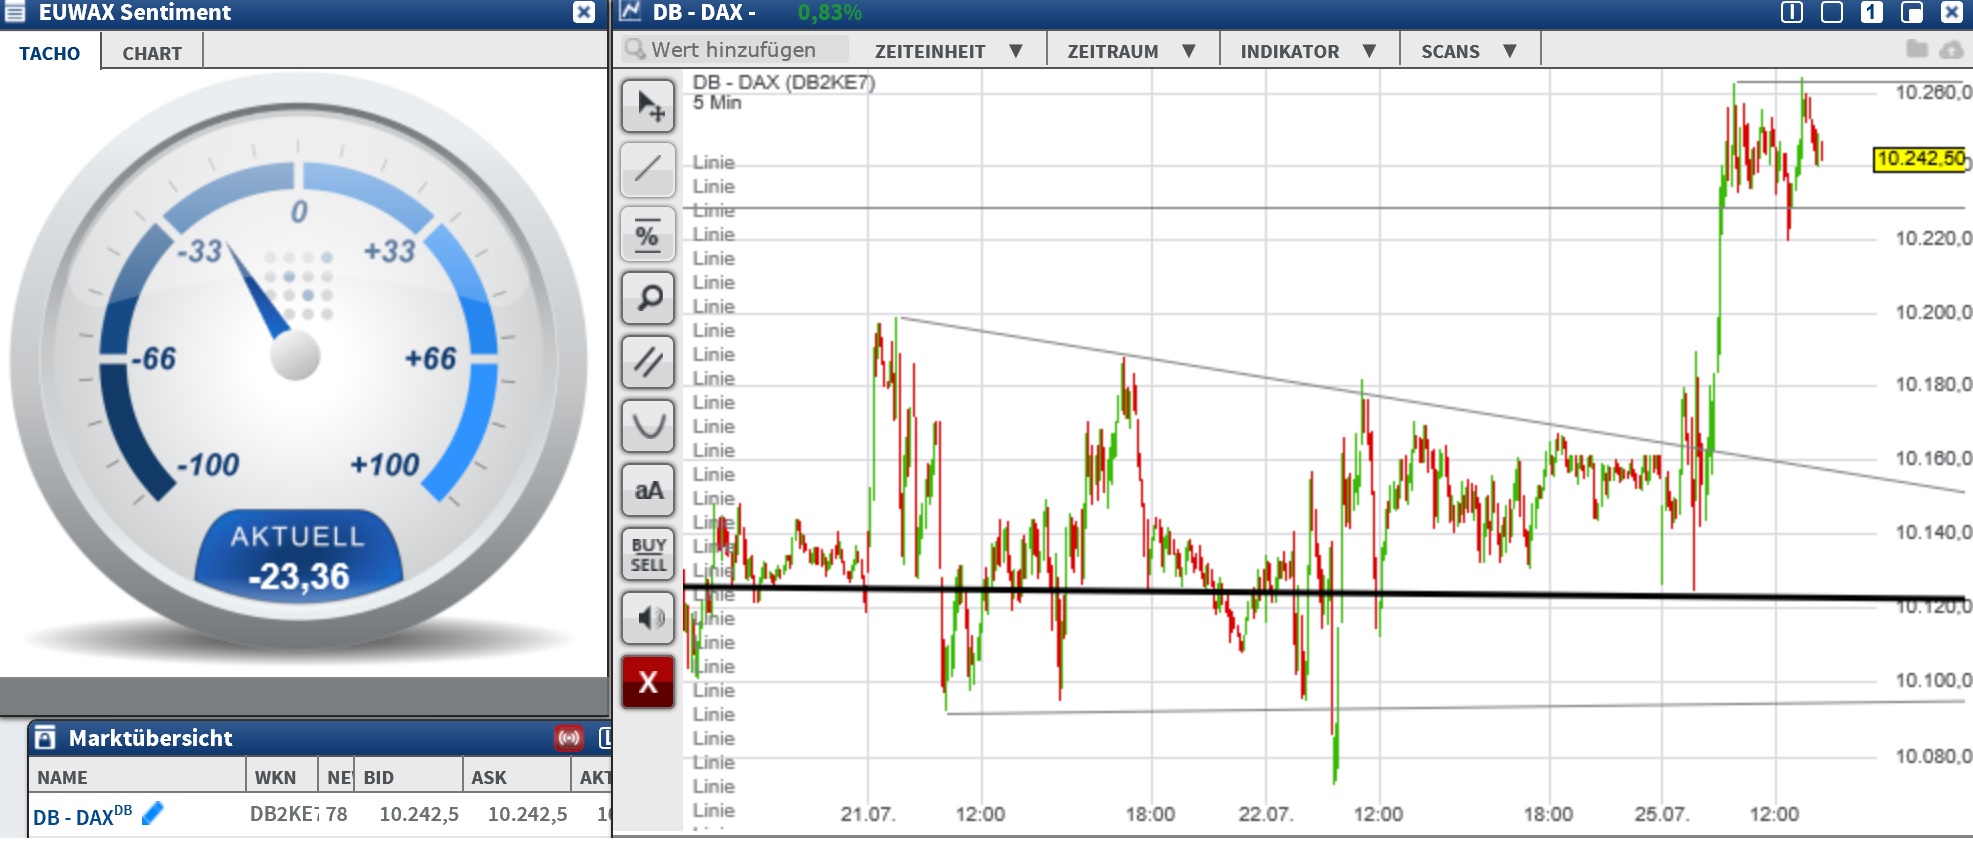Select the parallel lines channel tool
The image size is (1973, 866).
pos(648,362)
